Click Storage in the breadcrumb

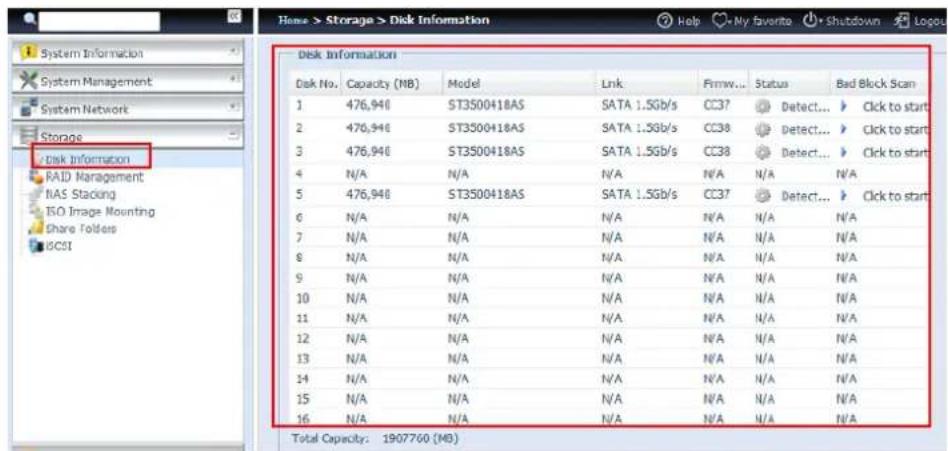[x=349, y=21]
